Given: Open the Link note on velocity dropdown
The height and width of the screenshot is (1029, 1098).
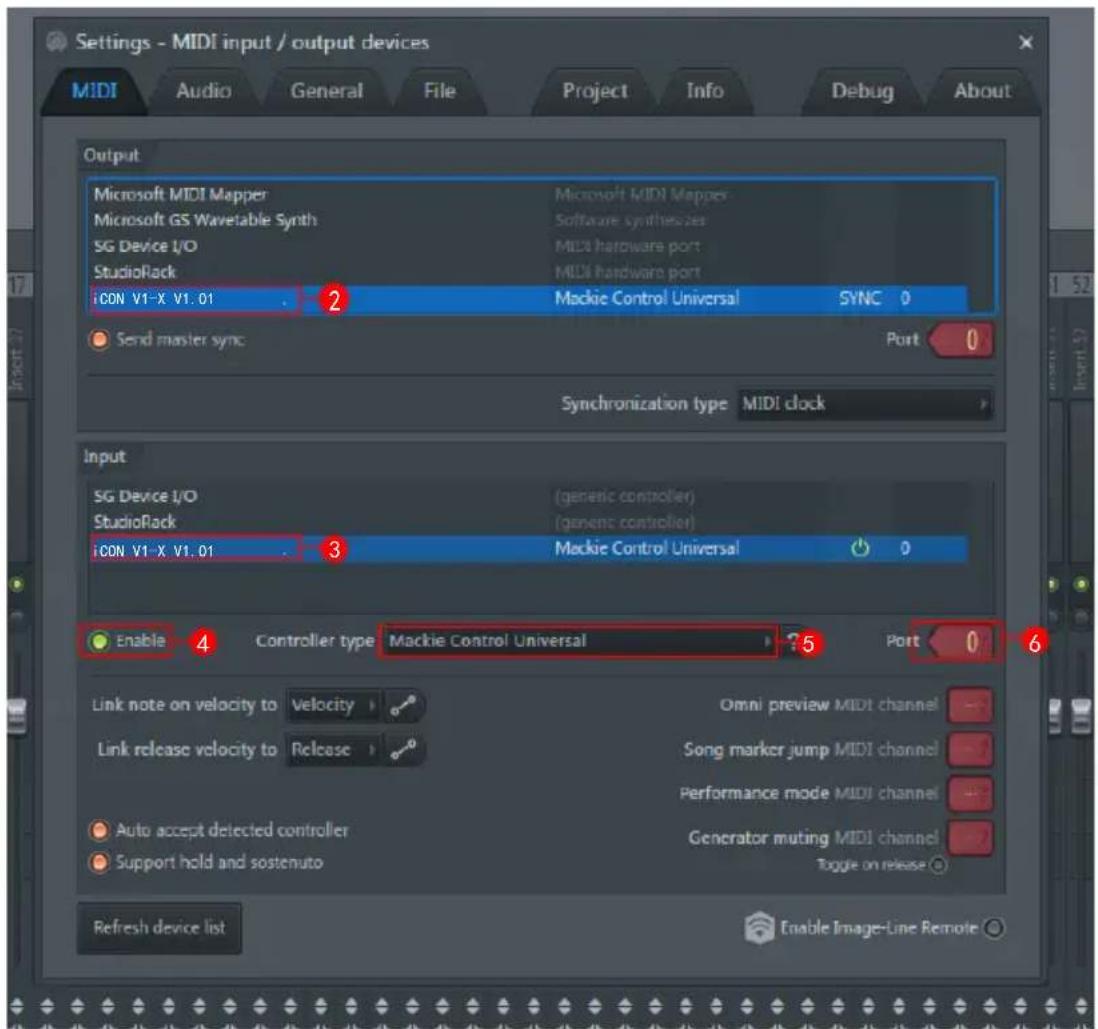Looking at the screenshot, I should tap(335, 705).
